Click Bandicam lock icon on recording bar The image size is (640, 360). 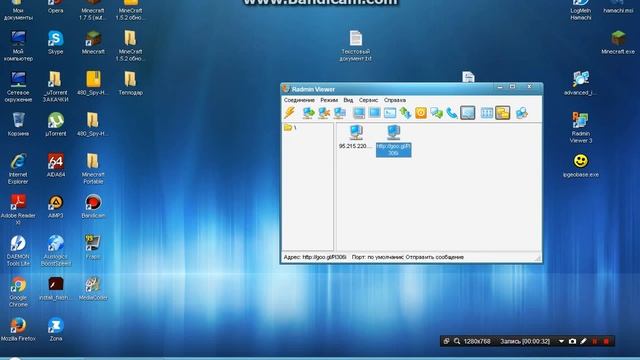[447, 341]
